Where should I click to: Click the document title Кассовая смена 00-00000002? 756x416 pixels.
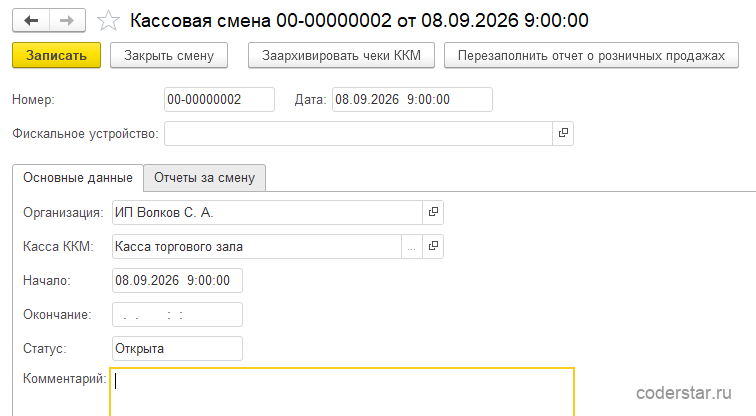click(359, 21)
